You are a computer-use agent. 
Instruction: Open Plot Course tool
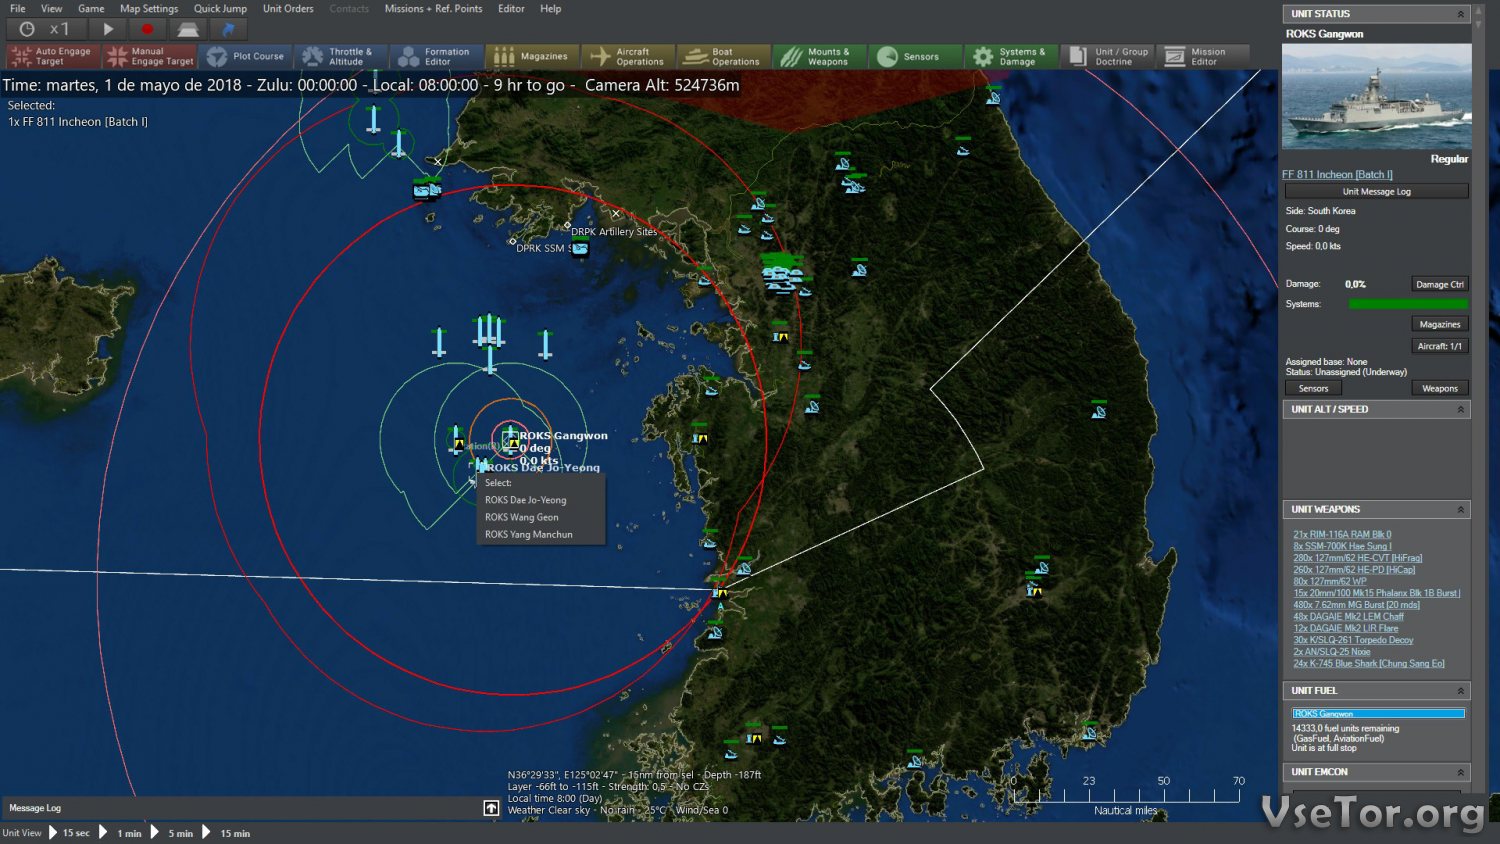point(246,57)
